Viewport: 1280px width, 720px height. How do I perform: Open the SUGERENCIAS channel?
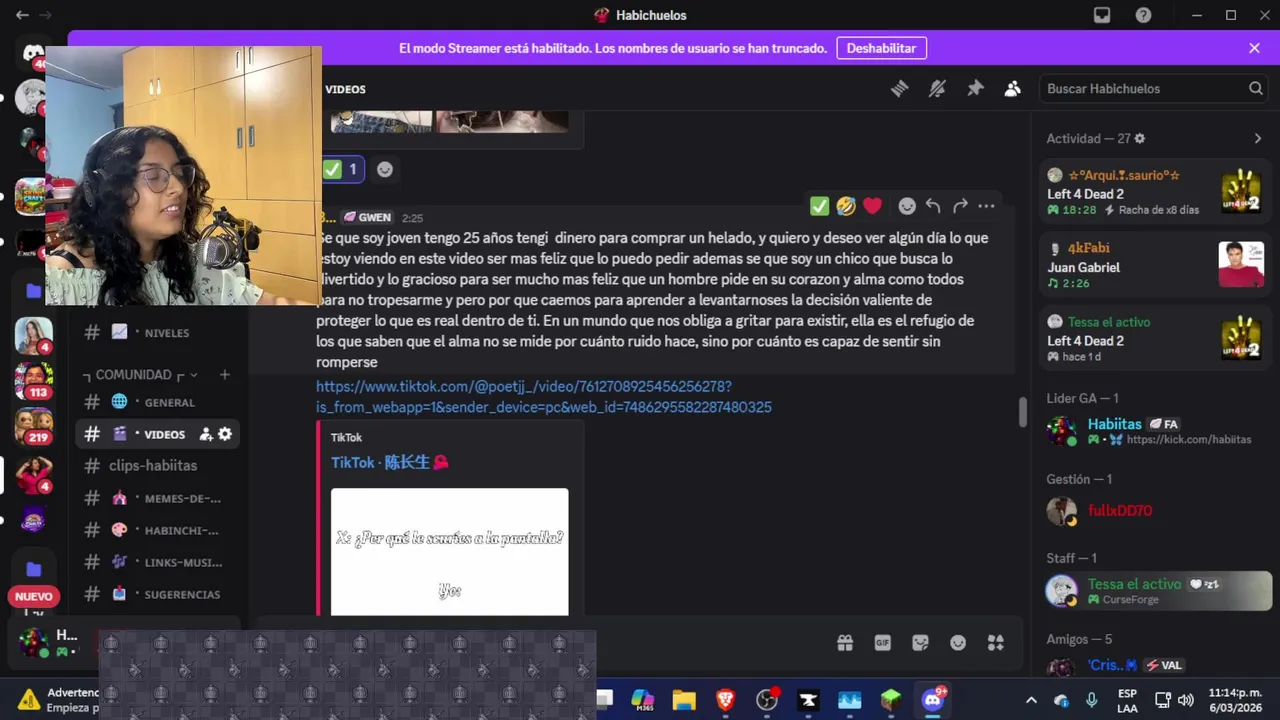pos(157,594)
